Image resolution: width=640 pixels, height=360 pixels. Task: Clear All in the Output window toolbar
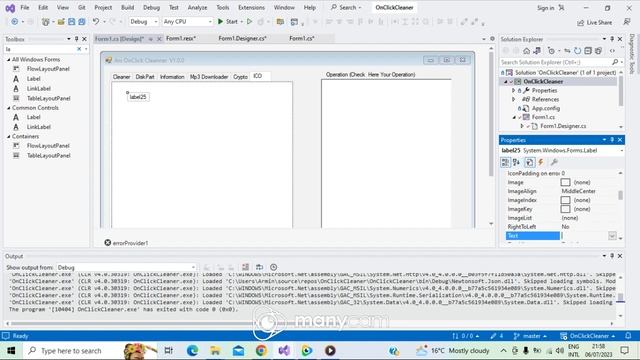tap(245, 267)
